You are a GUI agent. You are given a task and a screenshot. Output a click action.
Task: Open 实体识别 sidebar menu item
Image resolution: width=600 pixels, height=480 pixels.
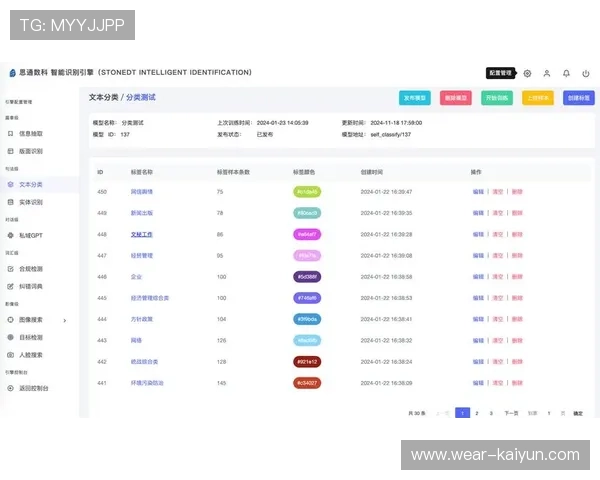coord(31,201)
